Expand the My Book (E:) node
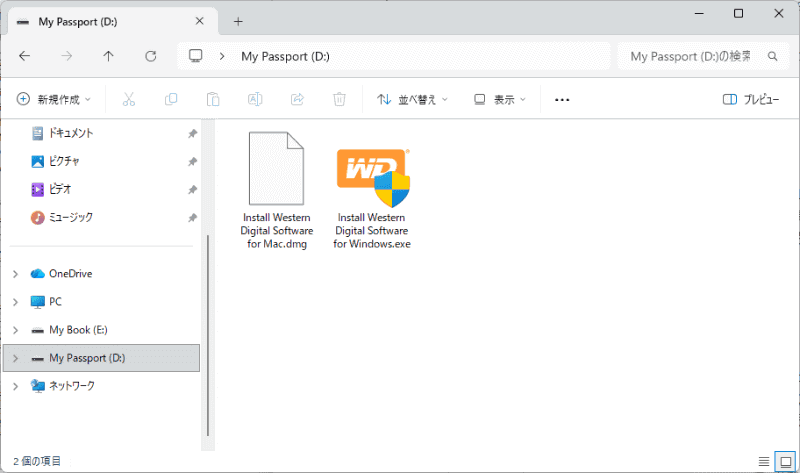800x473 pixels. [x=15, y=330]
